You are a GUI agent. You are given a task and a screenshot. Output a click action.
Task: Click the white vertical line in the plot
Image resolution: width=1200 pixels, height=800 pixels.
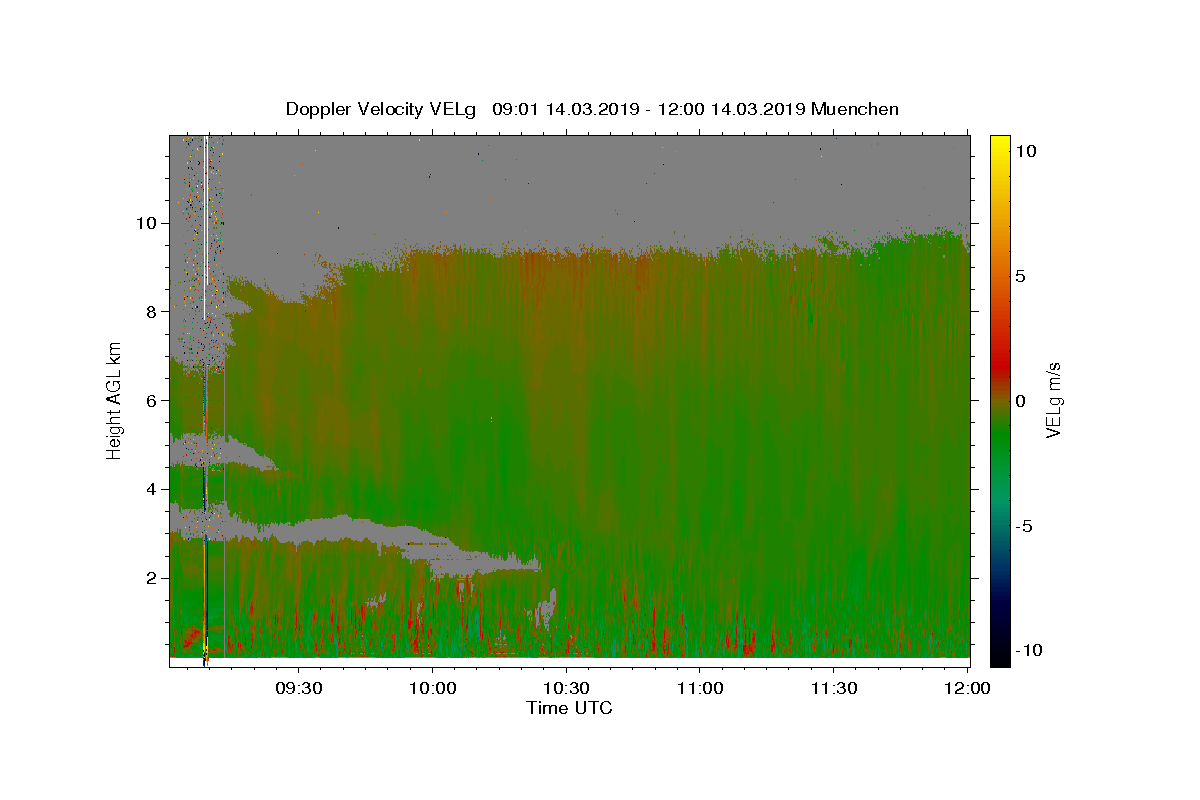coord(205,228)
